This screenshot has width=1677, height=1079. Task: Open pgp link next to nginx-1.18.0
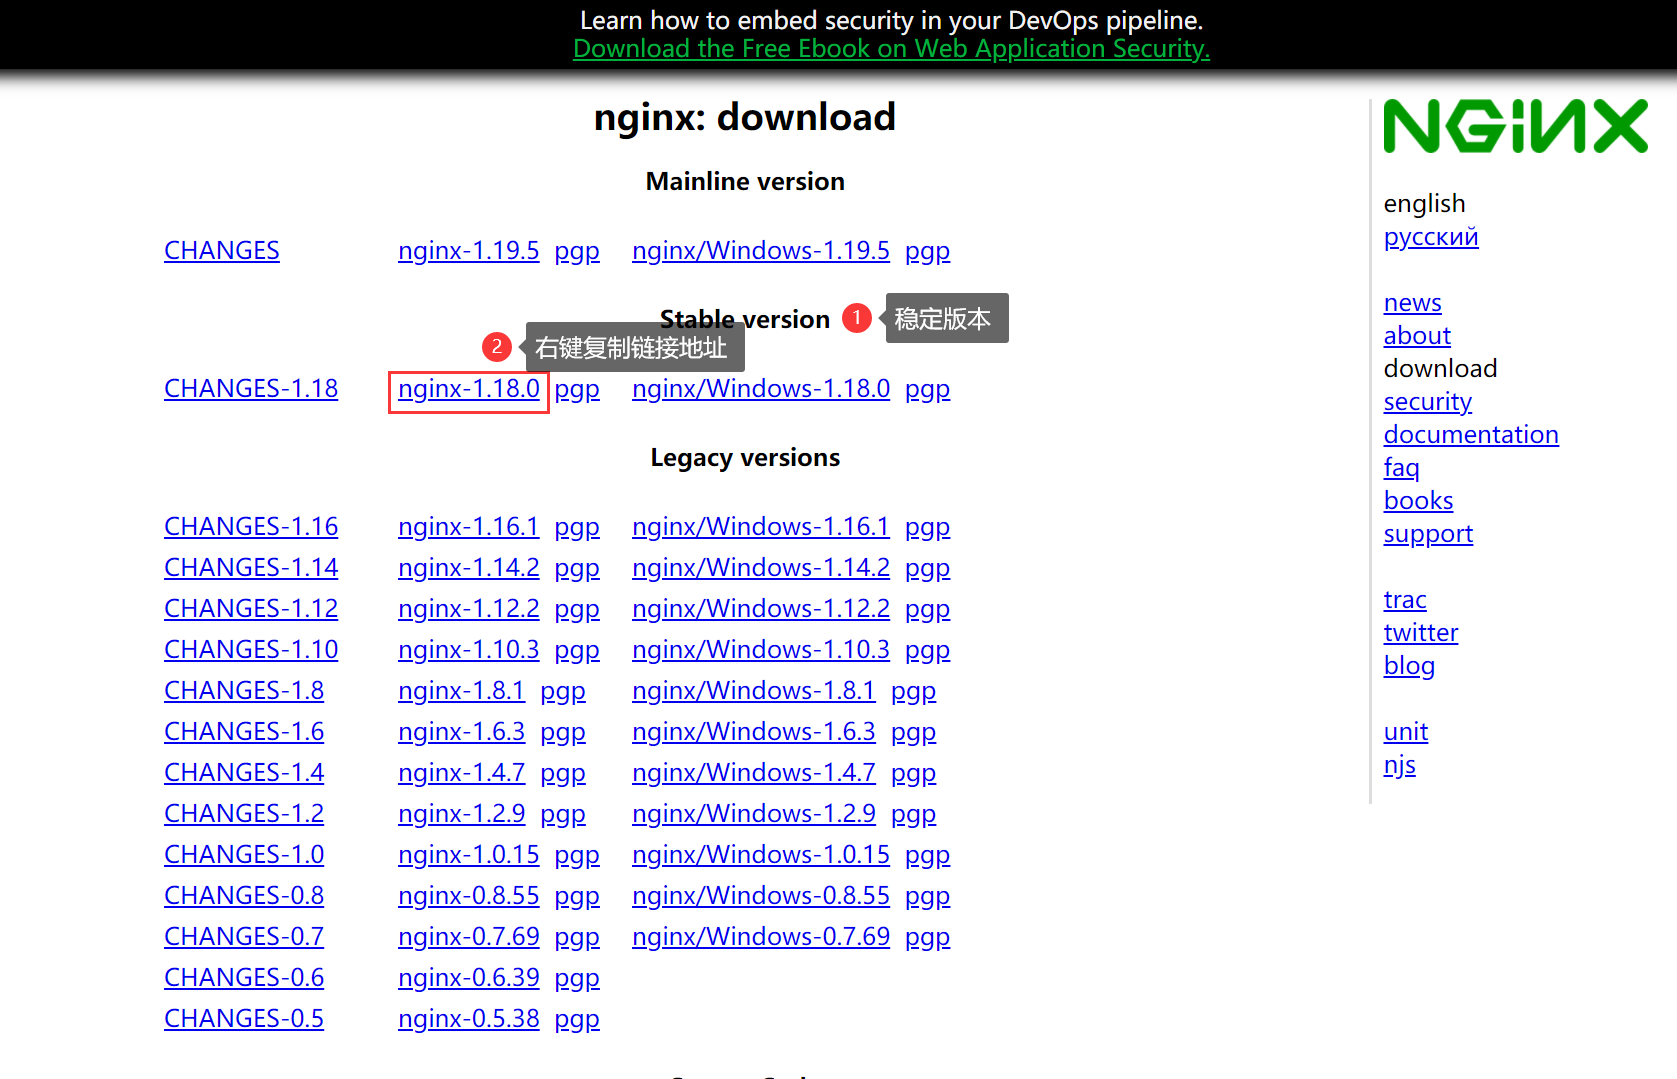[577, 389]
